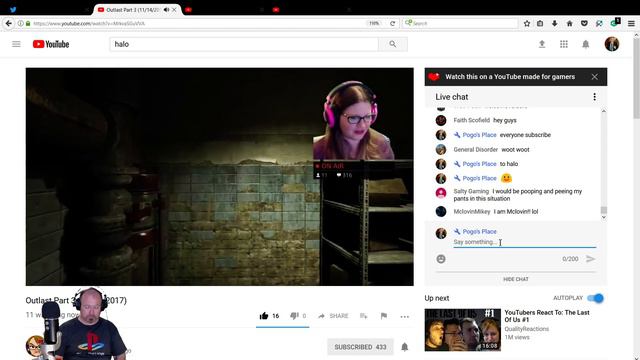This screenshot has width=640, height=360.
Task: Open QualityReactions channel link
Action: (x=527, y=329)
